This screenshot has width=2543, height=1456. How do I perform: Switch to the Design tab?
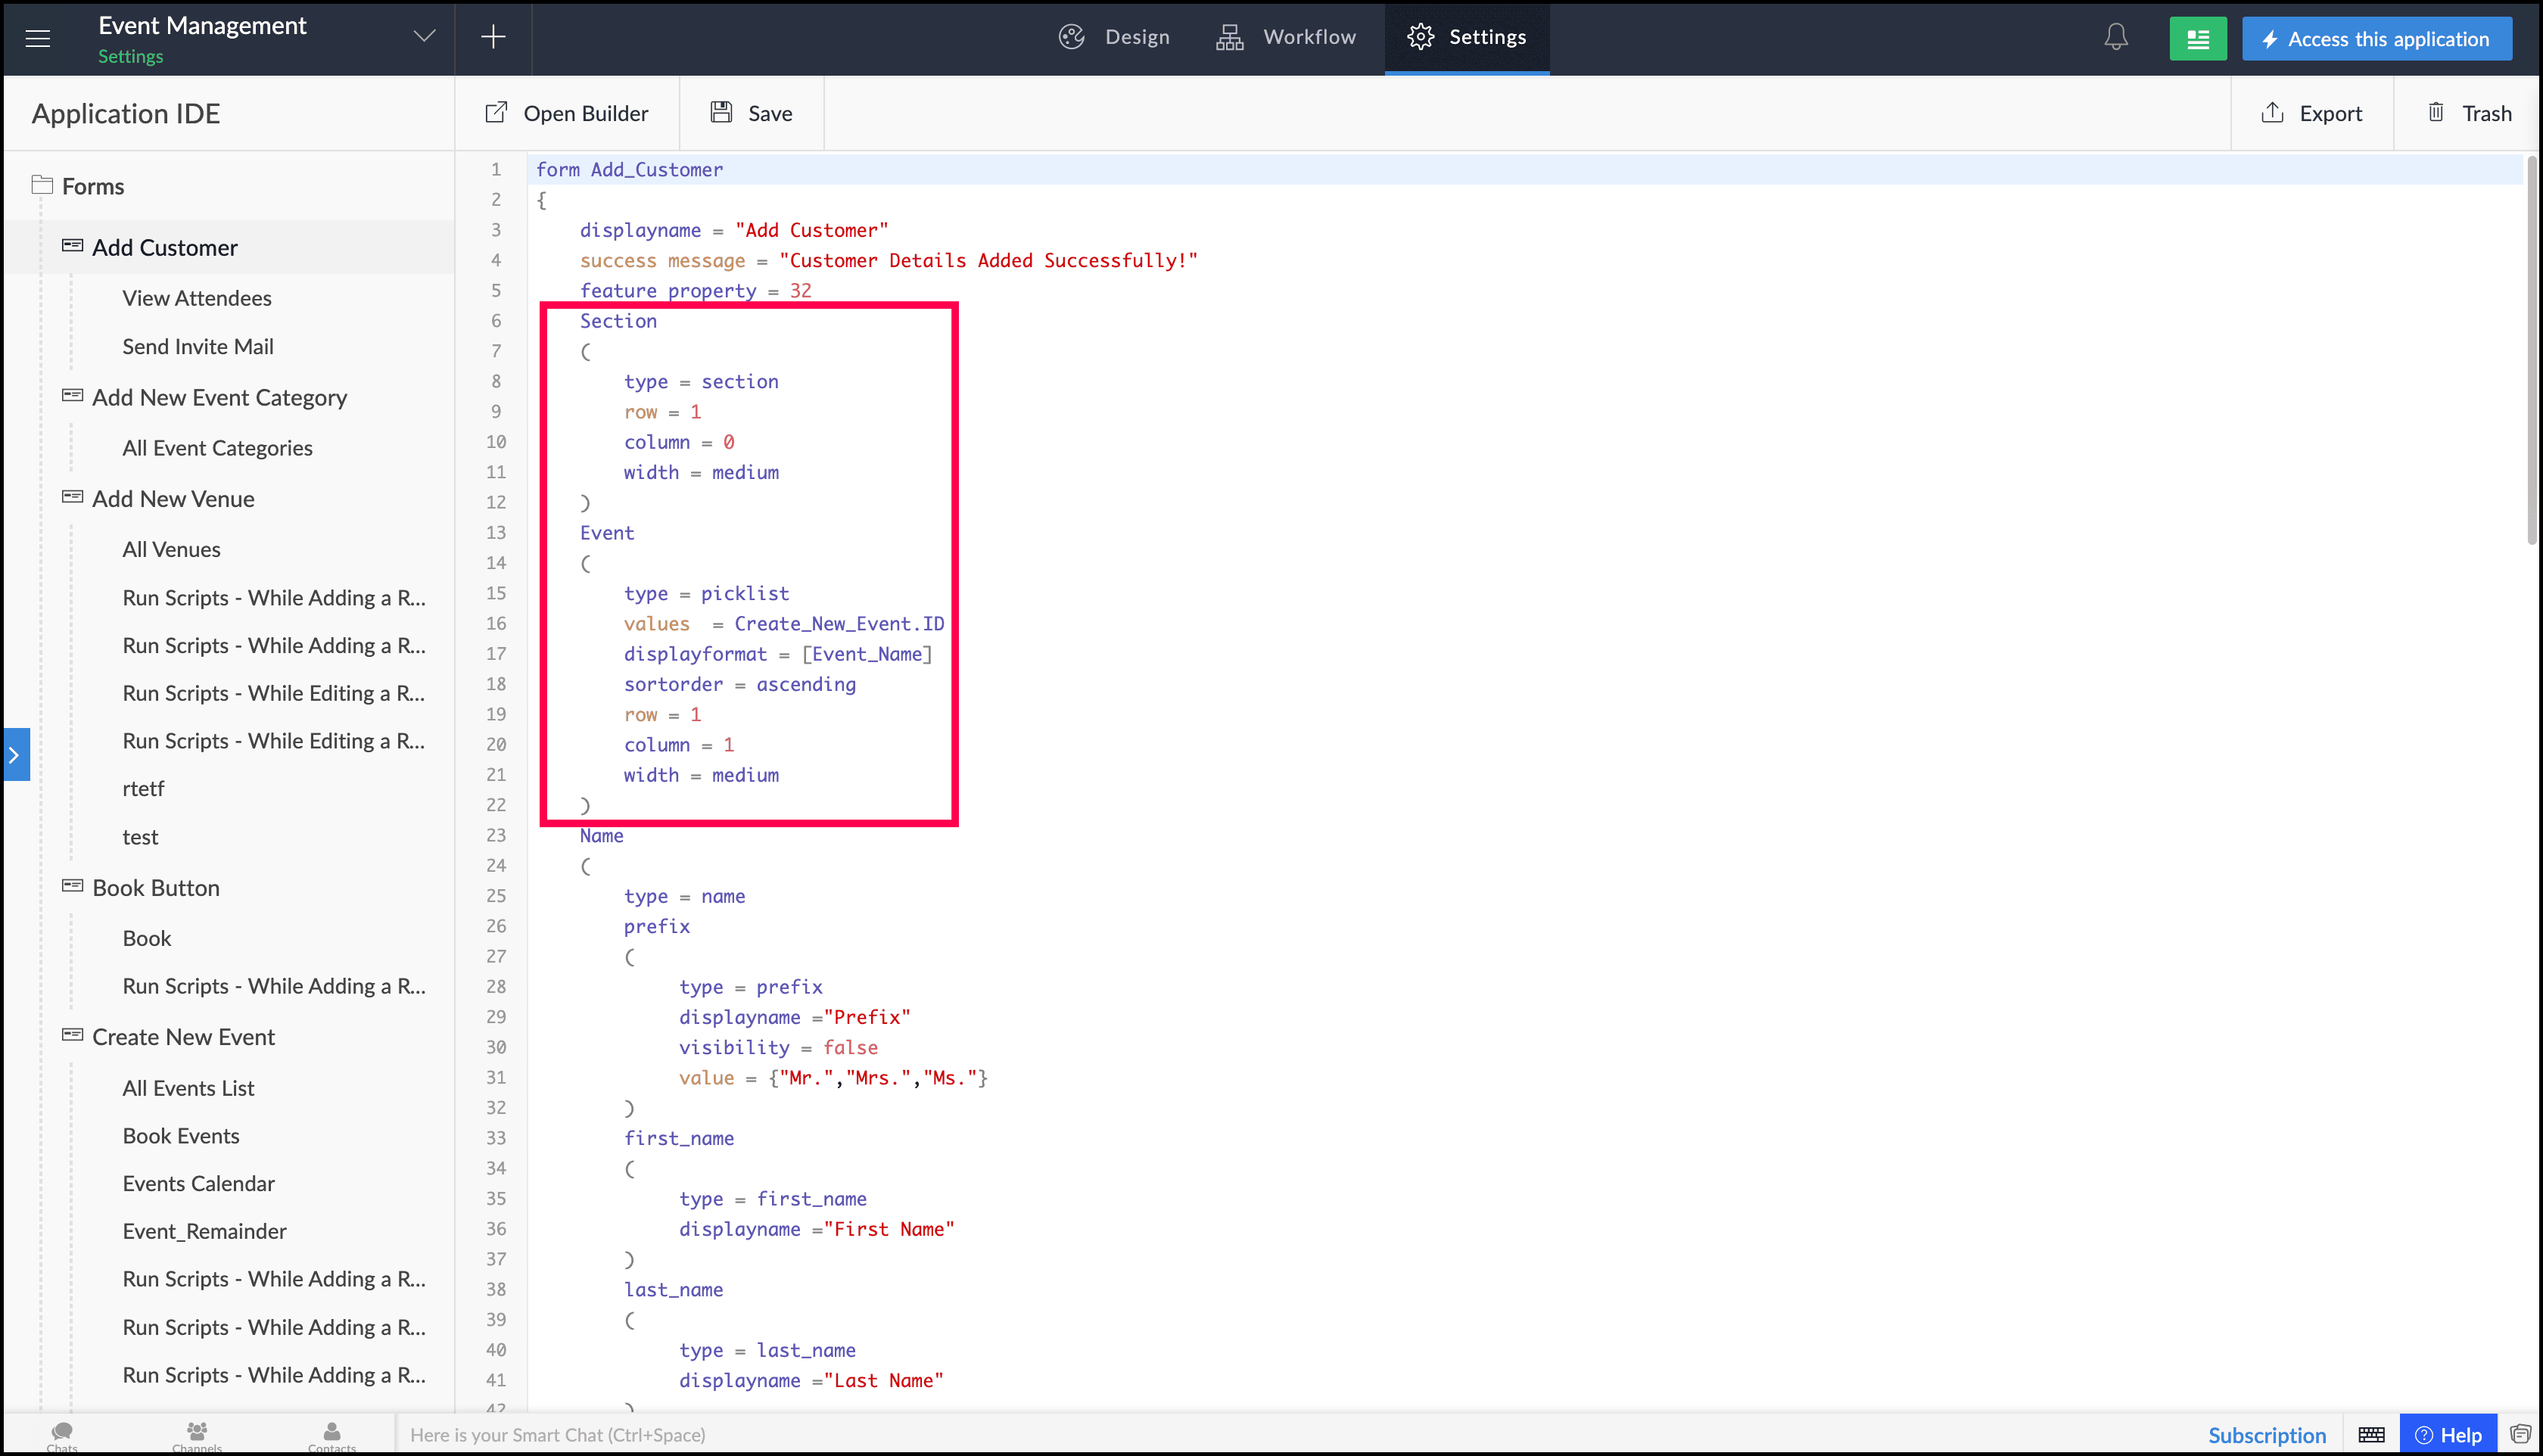(x=1114, y=37)
